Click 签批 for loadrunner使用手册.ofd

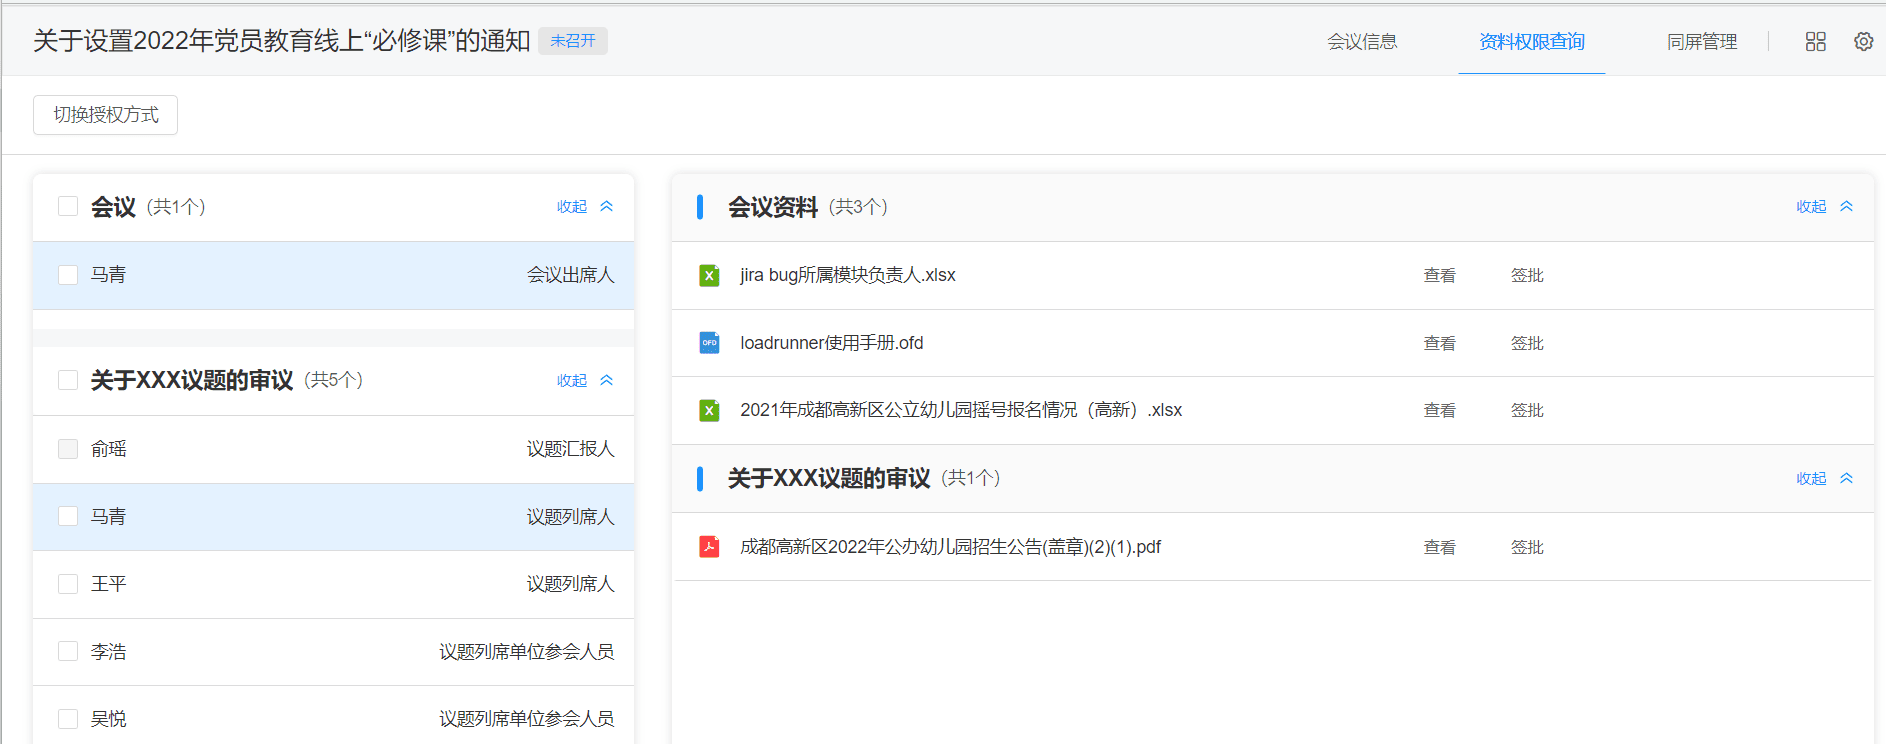coord(1527,343)
